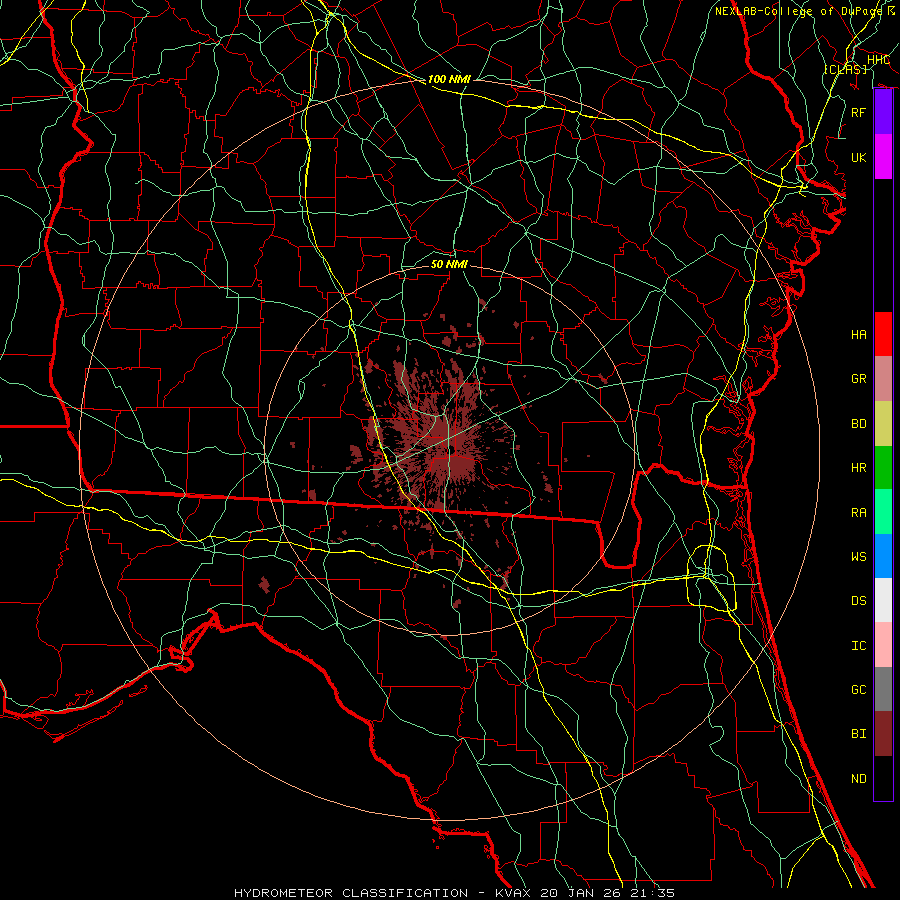This screenshot has width=900, height=900.
Task: Click the KVAX radar site identifier
Action: (x=514, y=893)
